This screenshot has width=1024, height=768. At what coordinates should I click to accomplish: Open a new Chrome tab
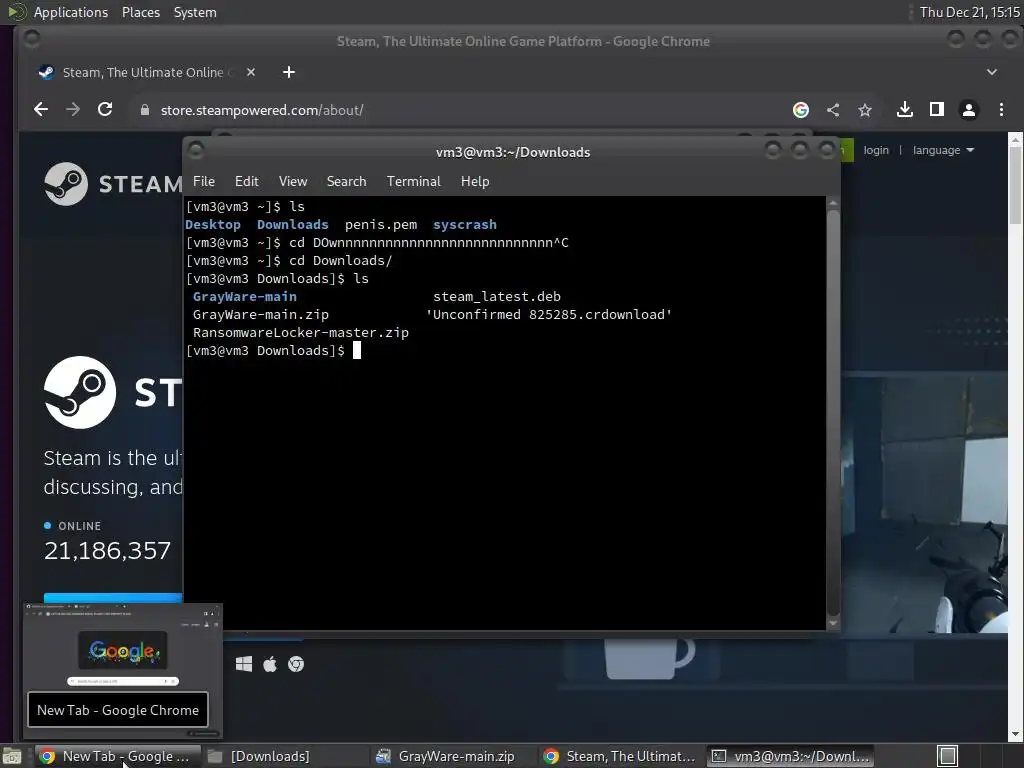tap(289, 72)
